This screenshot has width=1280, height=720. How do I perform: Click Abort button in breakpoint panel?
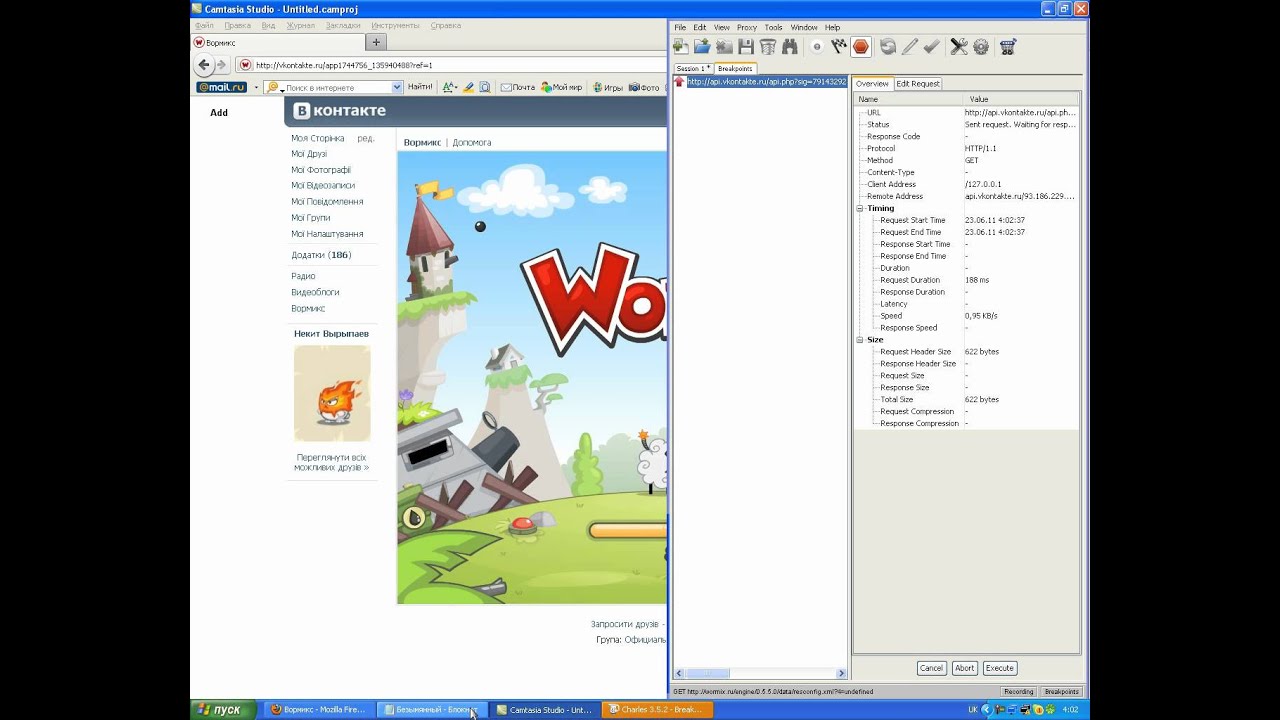click(964, 668)
